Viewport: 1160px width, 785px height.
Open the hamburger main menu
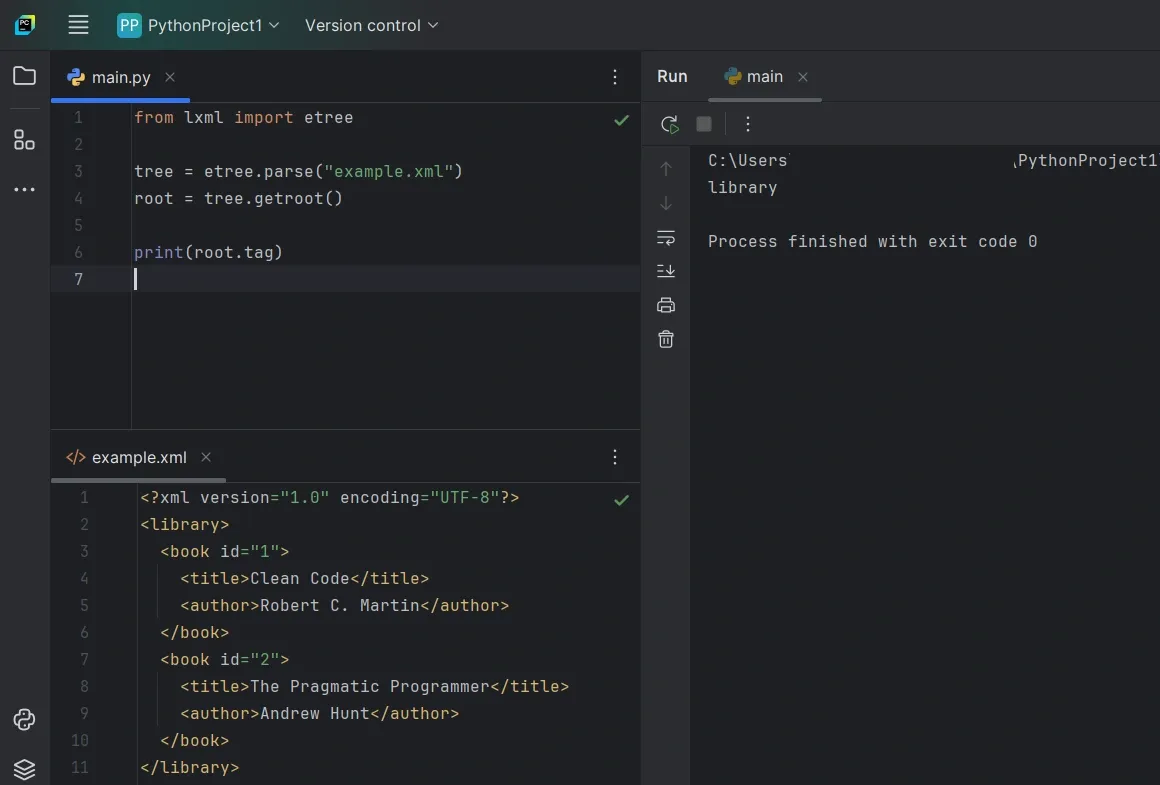pos(78,25)
